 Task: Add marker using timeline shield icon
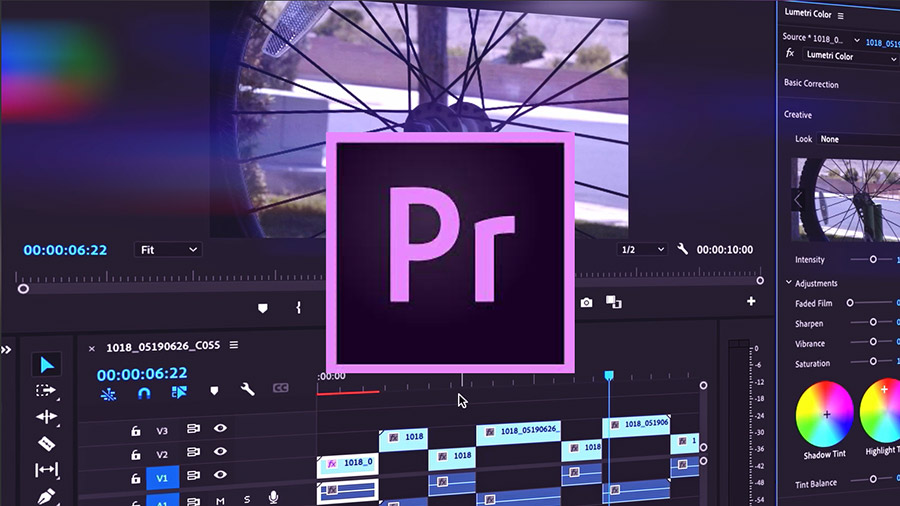(x=214, y=391)
